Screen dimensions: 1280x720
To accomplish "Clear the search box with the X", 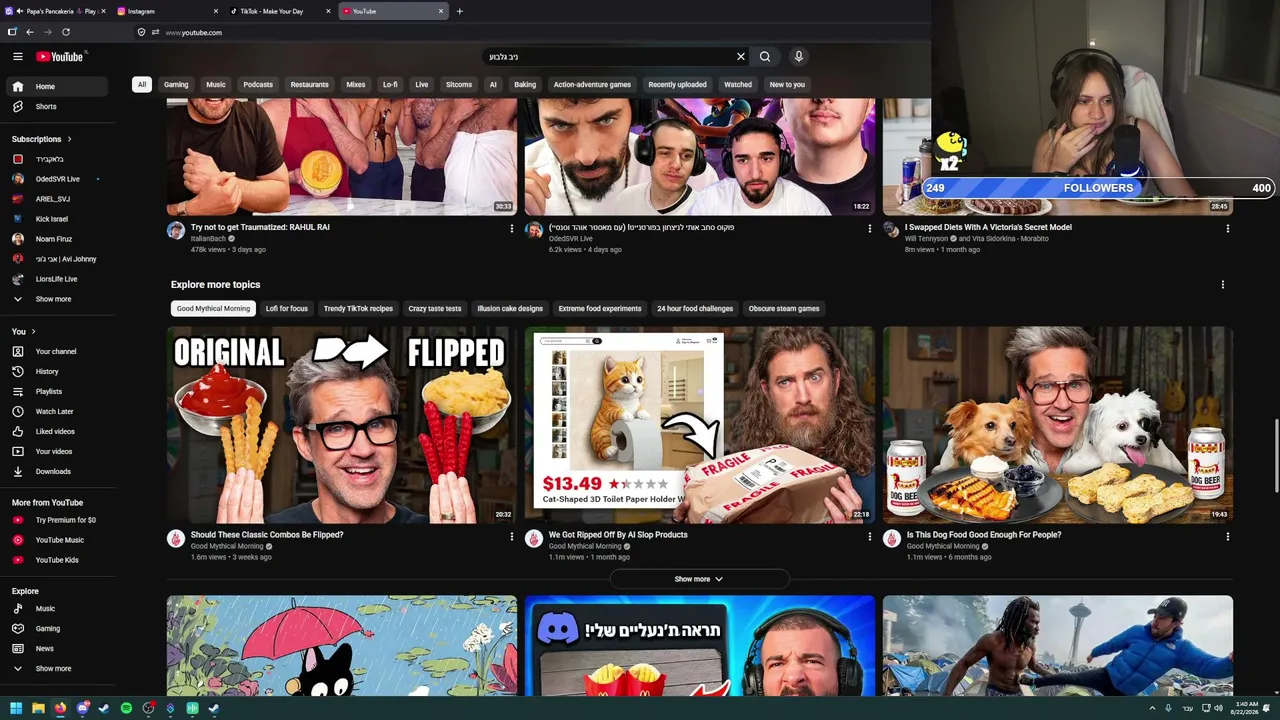I will [741, 57].
